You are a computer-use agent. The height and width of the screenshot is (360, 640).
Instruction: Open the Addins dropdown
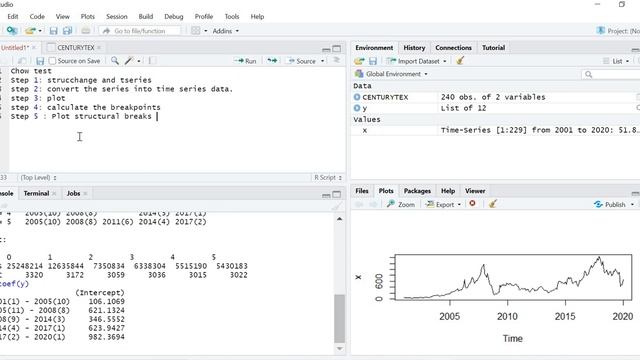[x=226, y=31]
